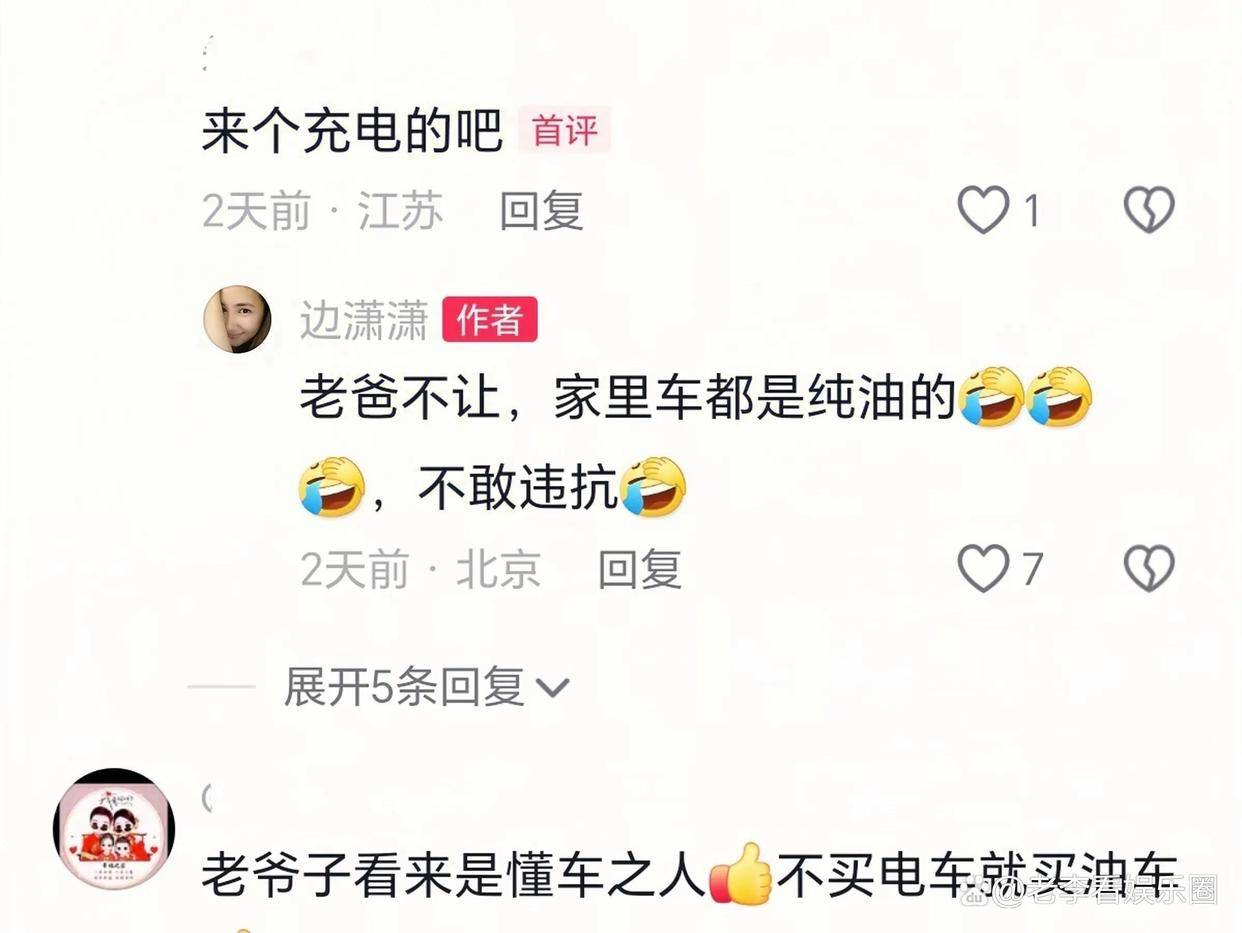Dislike the 来个充电的吧 comment broken heart
Image resolution: width=1242 pixels, height=933 pixels.
click(1149, 211)
